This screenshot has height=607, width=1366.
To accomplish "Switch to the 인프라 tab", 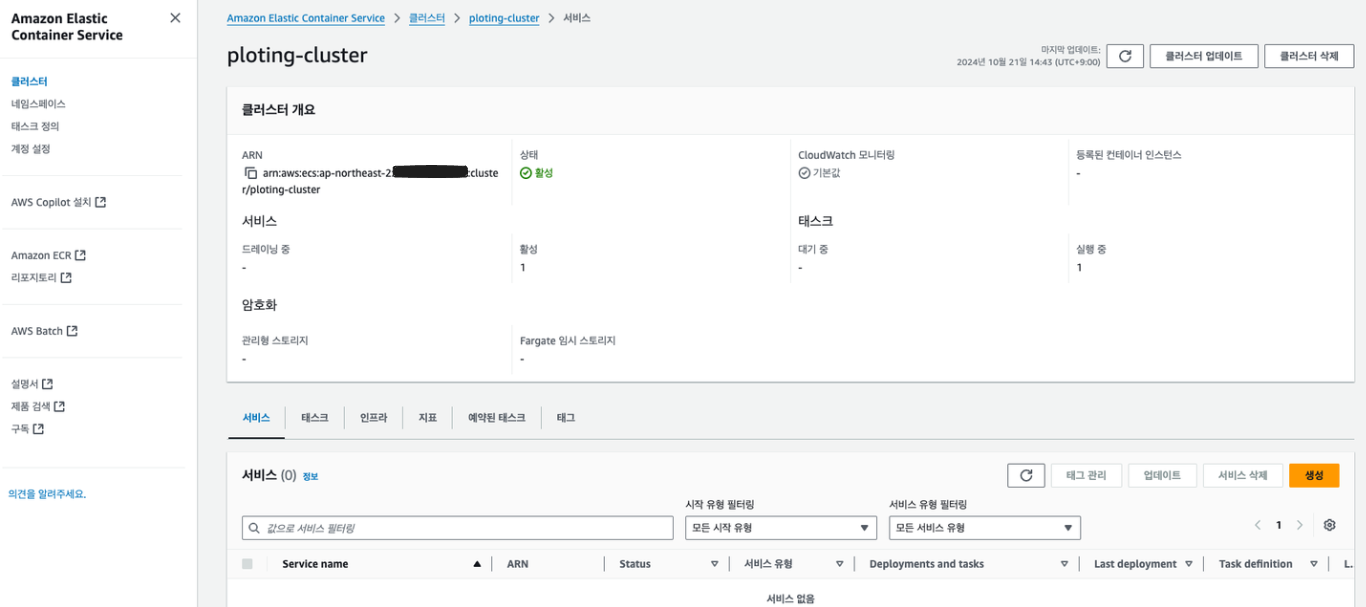I will (x=373, y=418).
